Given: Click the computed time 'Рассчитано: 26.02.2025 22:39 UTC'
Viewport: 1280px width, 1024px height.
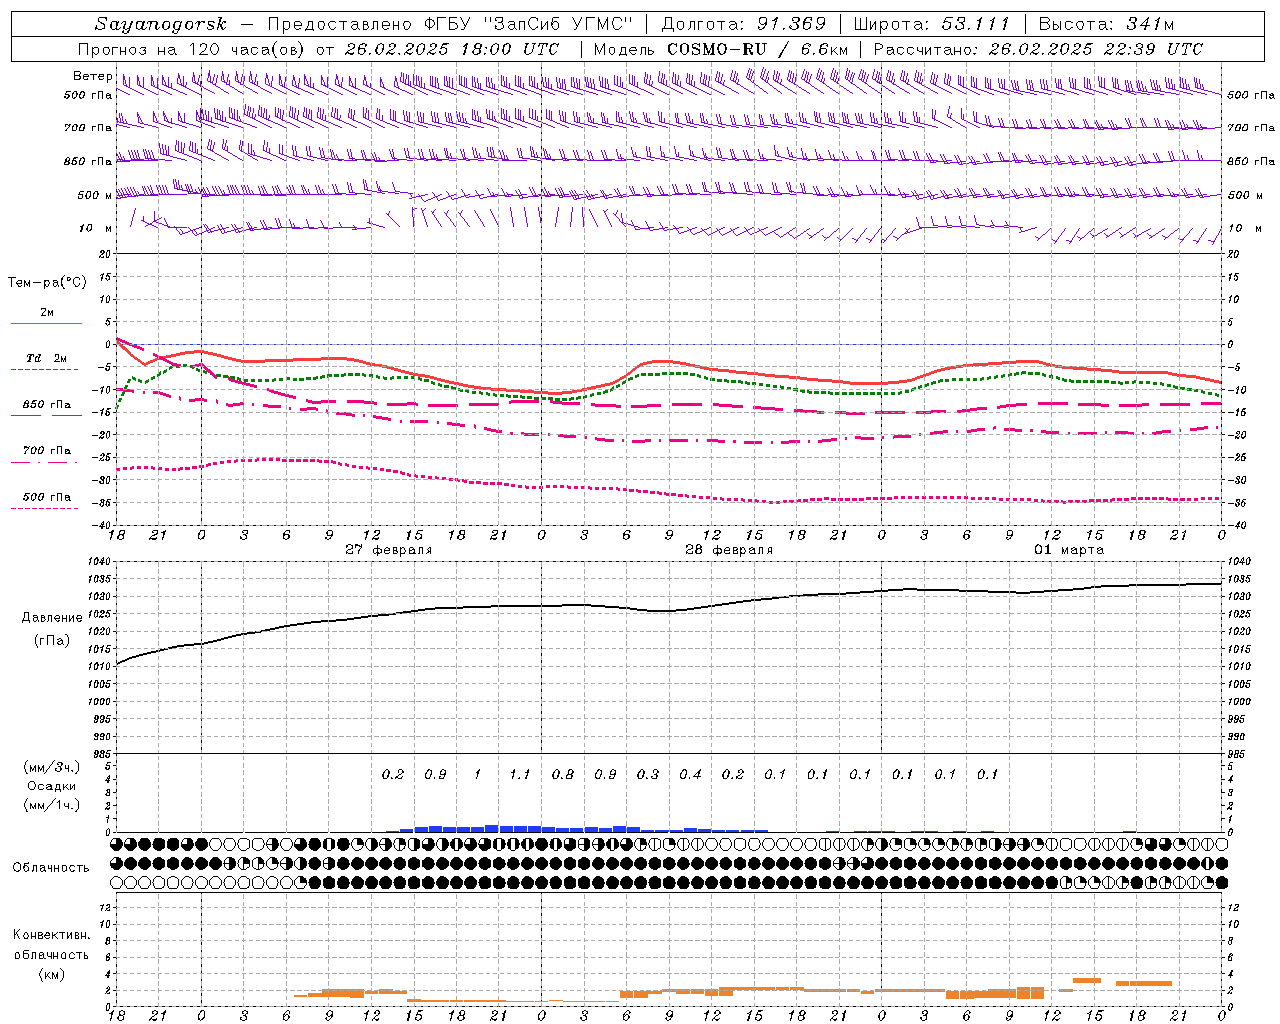Looking at the screenshot, I should pyautogui.click(x=1038, y=49).
